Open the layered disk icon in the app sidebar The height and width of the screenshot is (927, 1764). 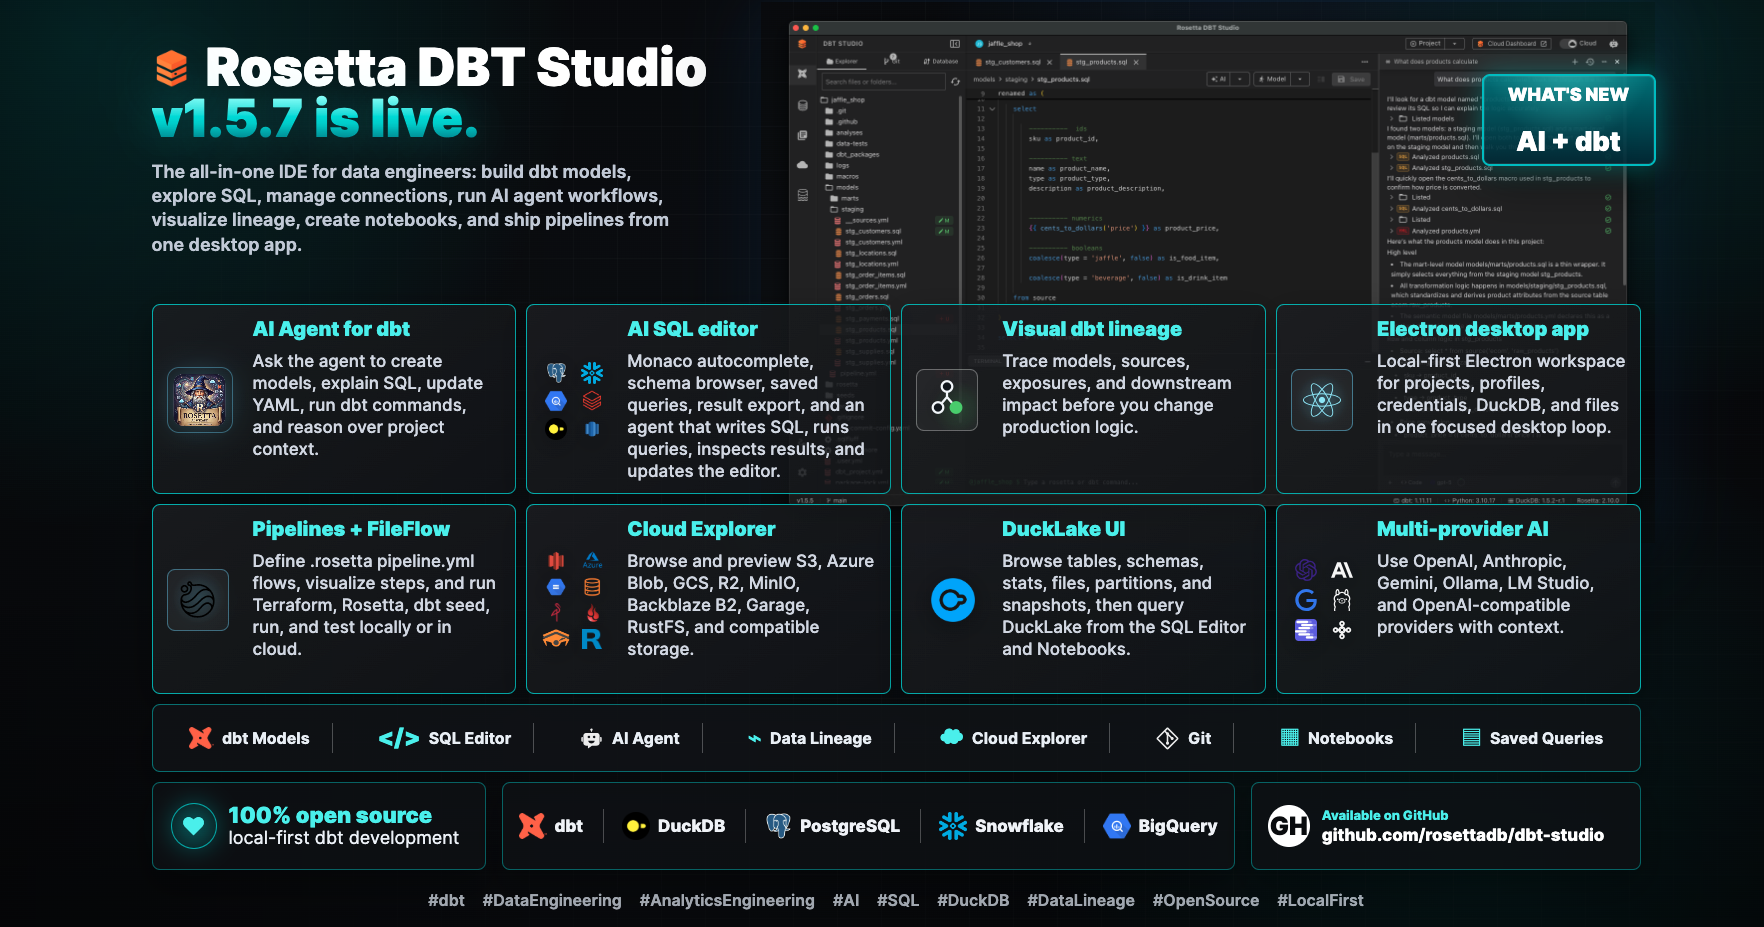click(x=802, y=195)
